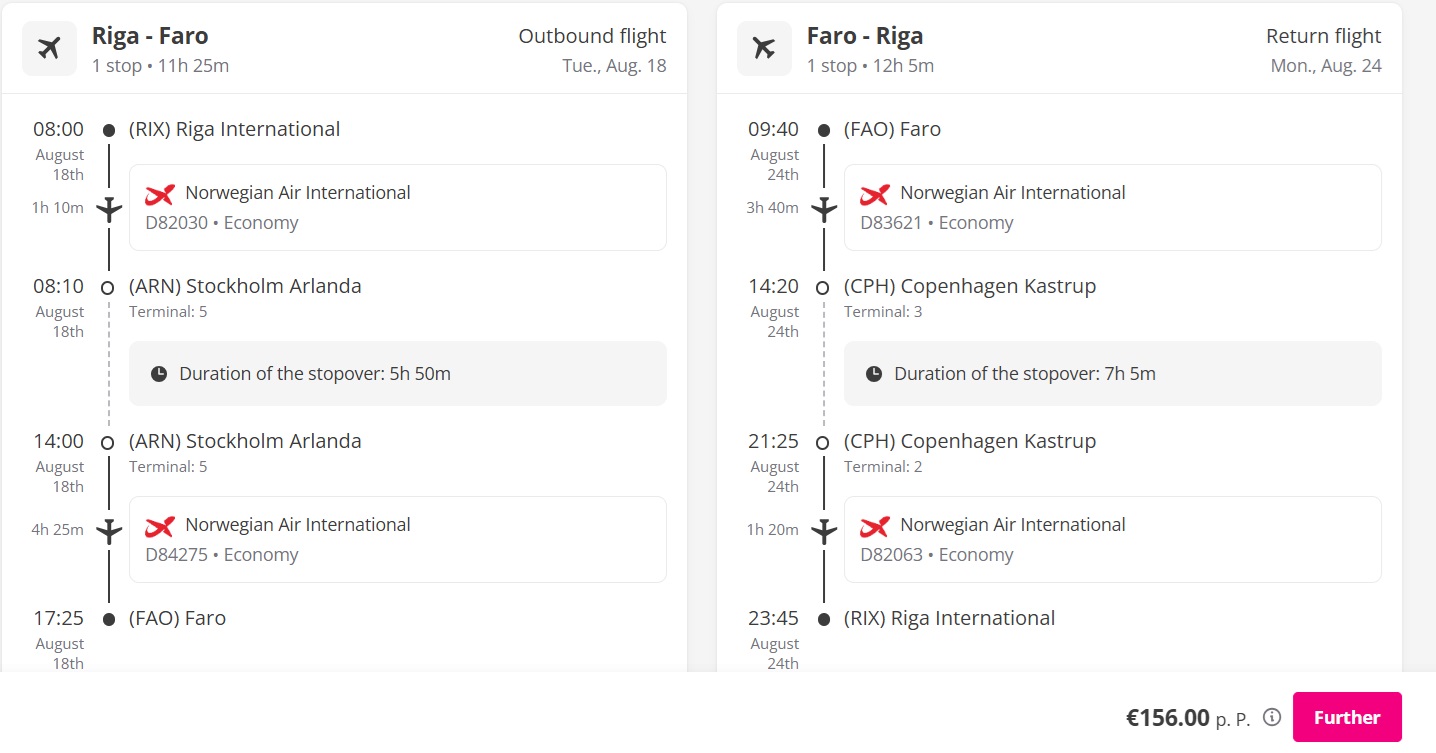Click Norwegian logo on flight D82030

(x=160, y=194)
